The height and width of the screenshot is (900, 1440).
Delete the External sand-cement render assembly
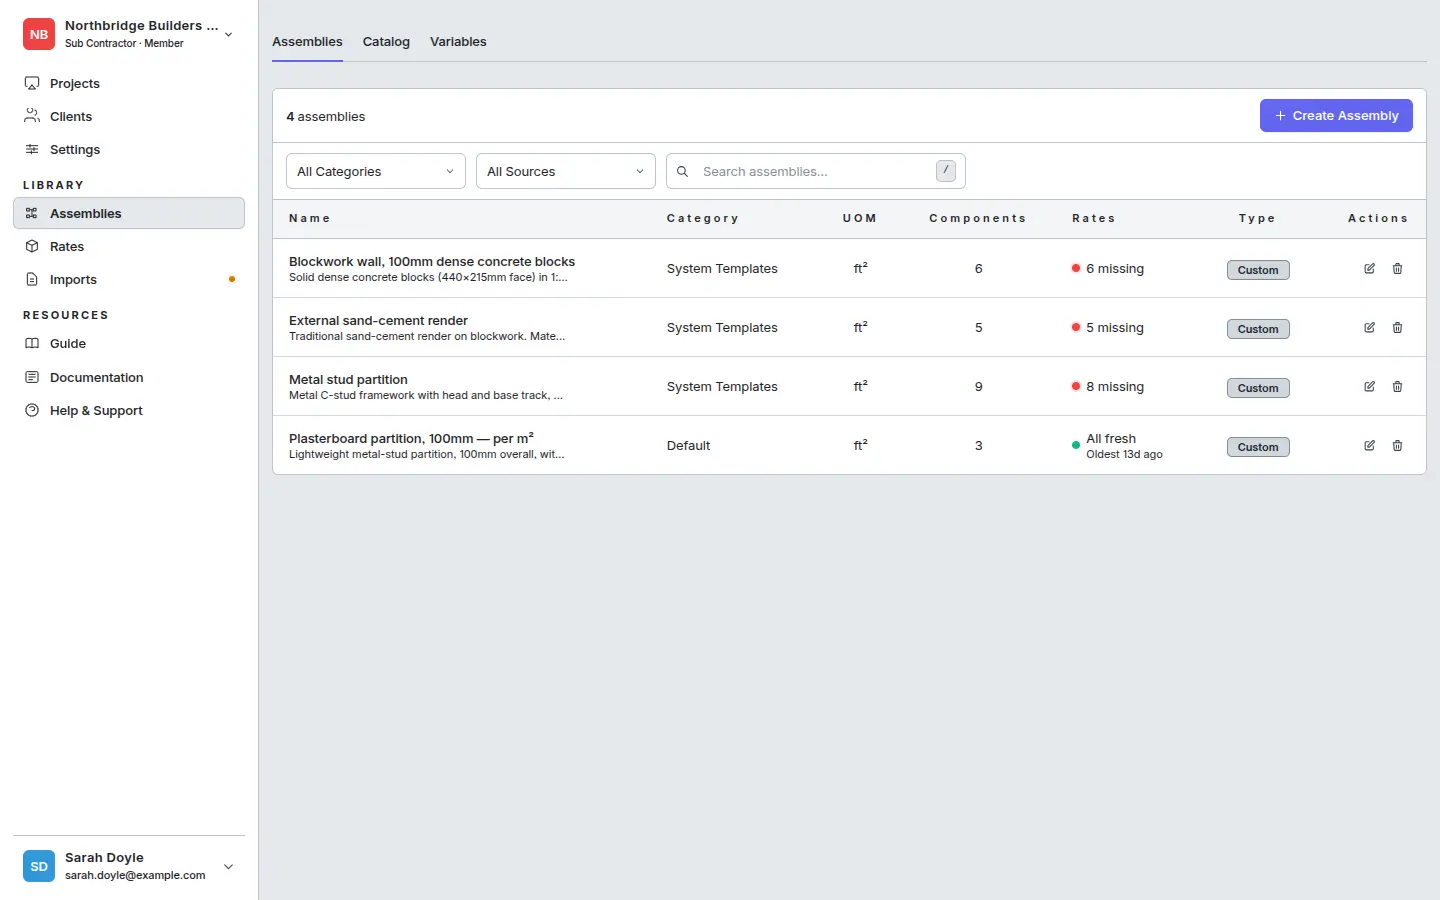coord(1398,327)
